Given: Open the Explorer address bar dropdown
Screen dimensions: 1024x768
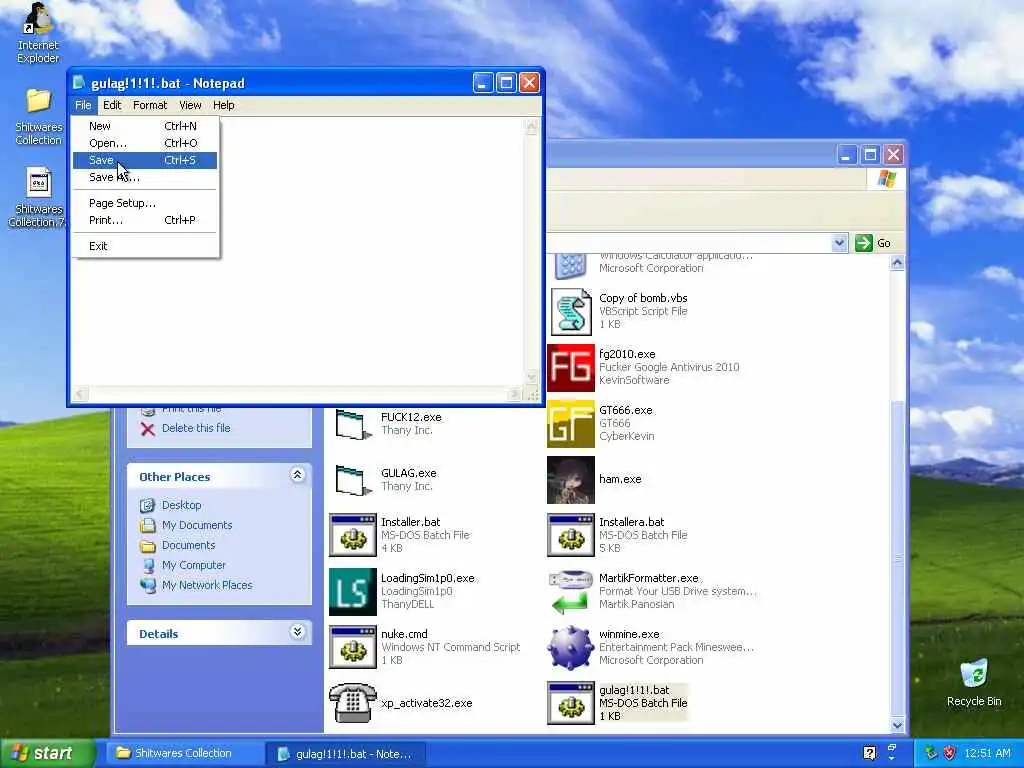Looking at the screenshot, I should click(x=839, y=243).
